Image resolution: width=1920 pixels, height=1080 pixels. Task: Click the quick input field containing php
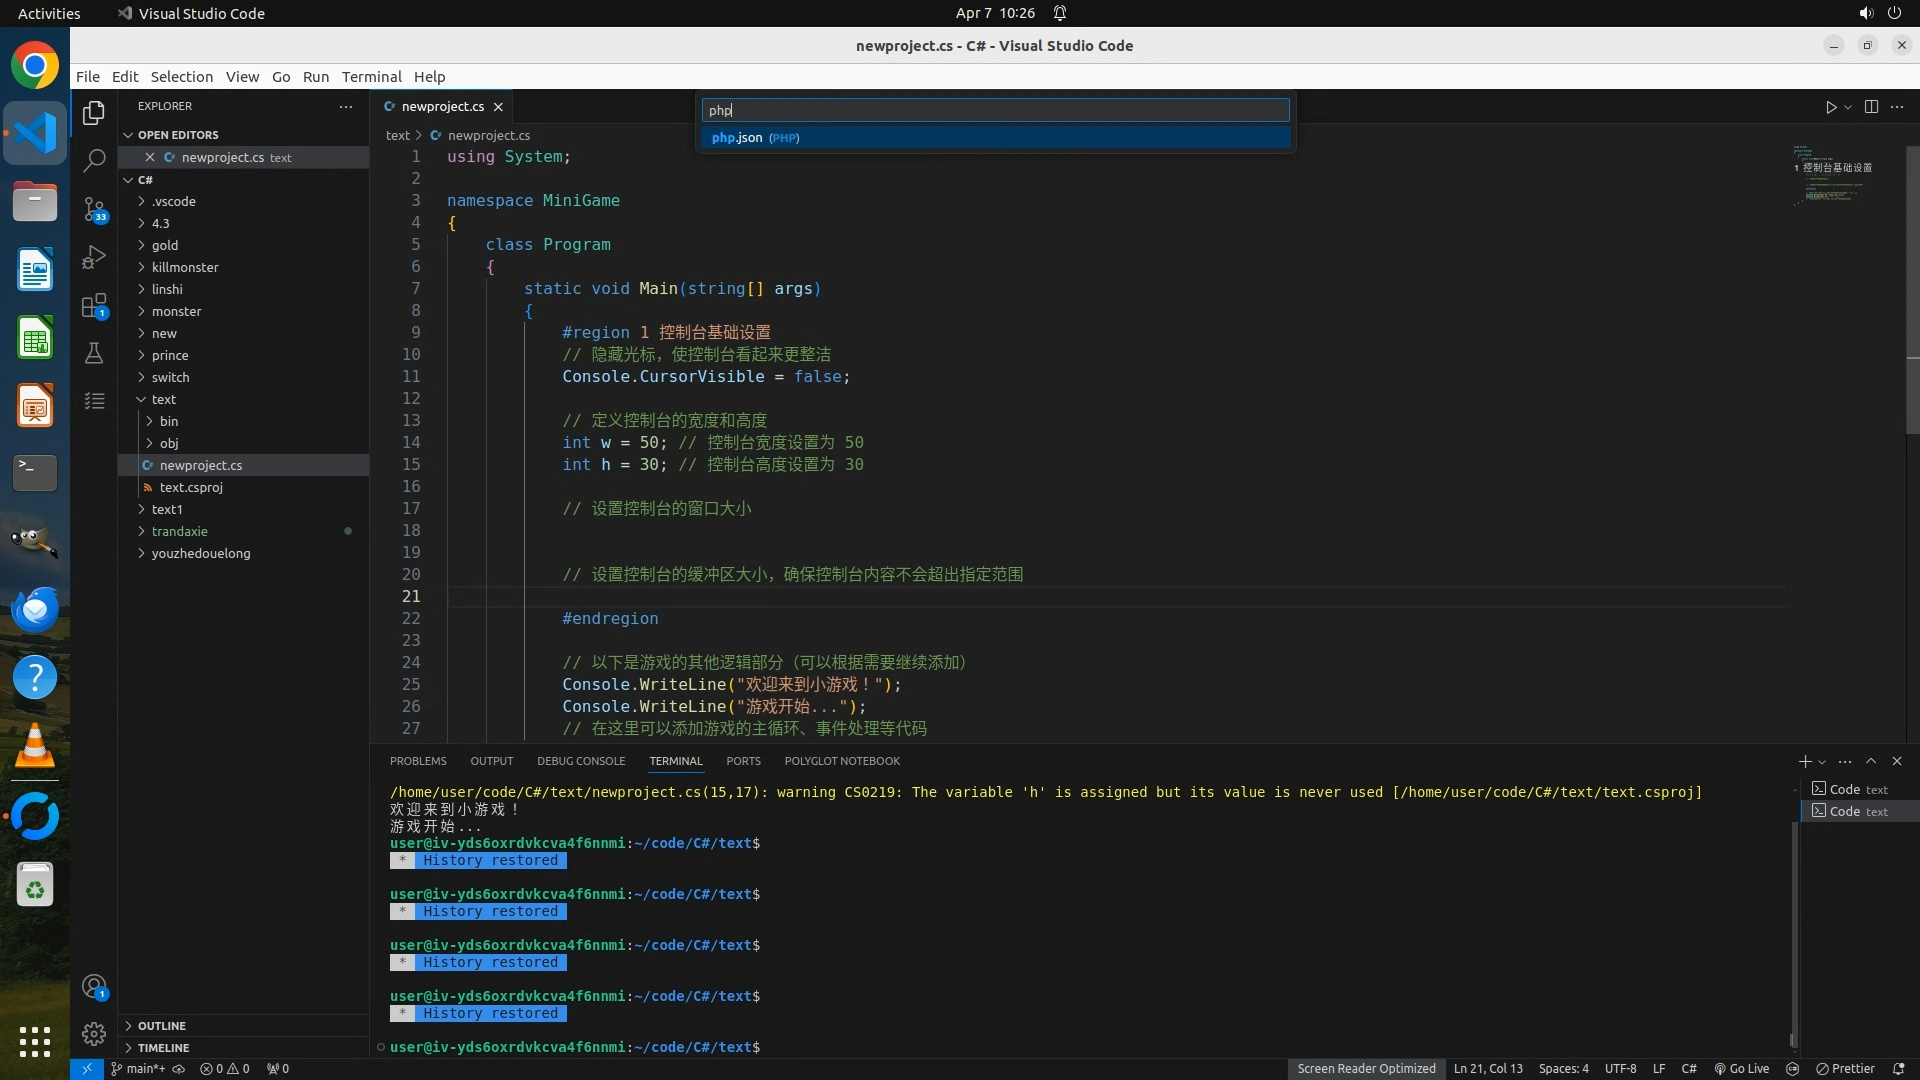(994, 110)
